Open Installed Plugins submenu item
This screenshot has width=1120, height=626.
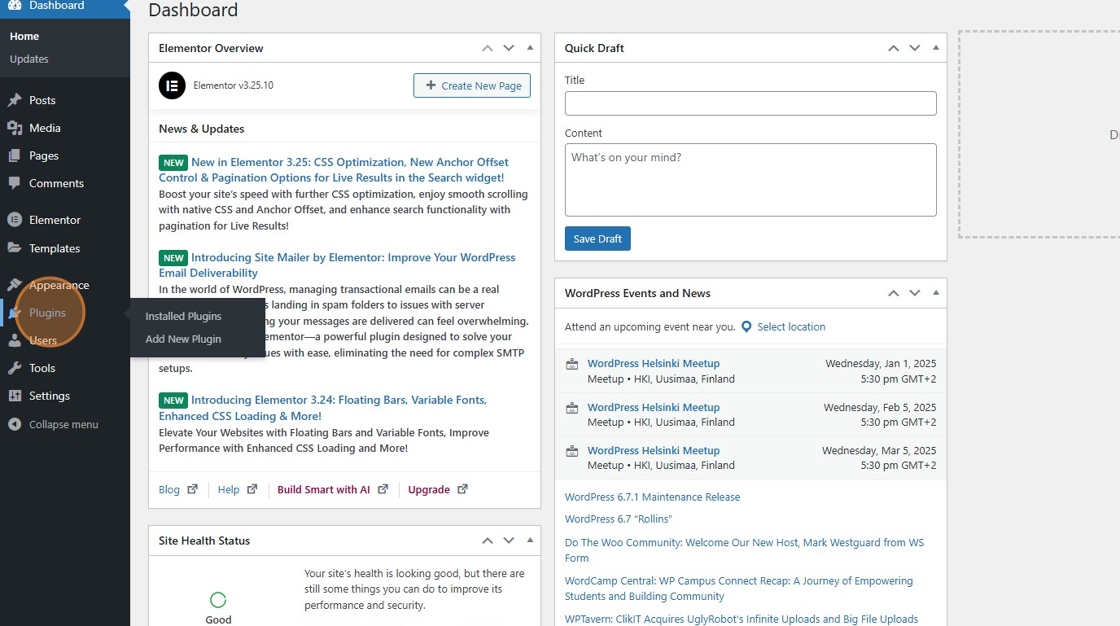pos(184,316)
